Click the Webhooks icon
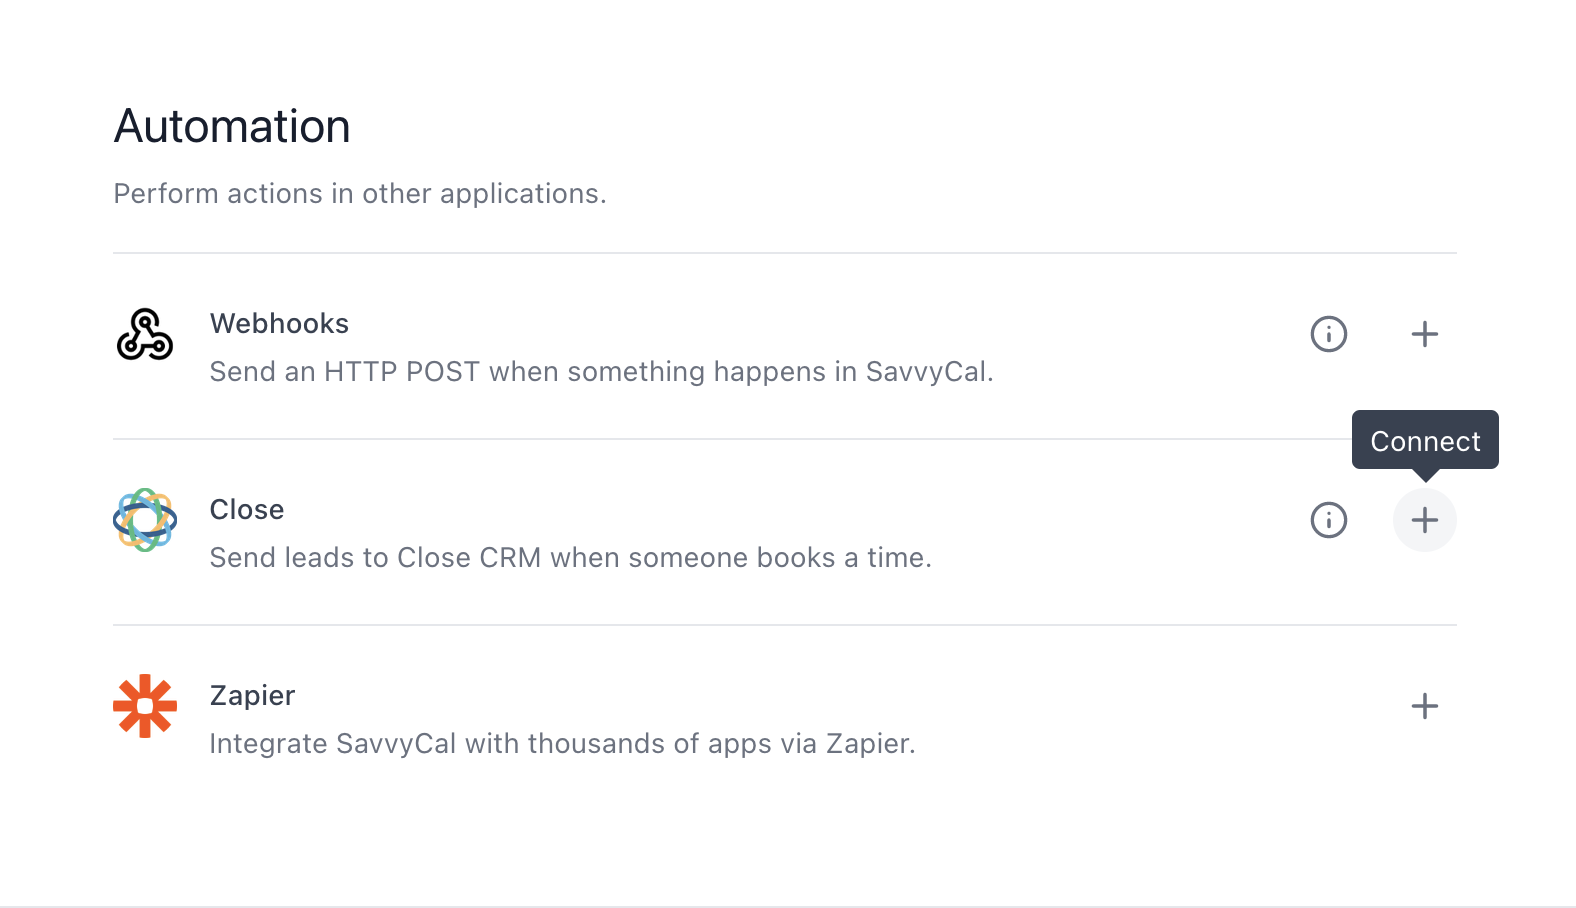The height and width of the screenshot is (908, 1576). 145,335
